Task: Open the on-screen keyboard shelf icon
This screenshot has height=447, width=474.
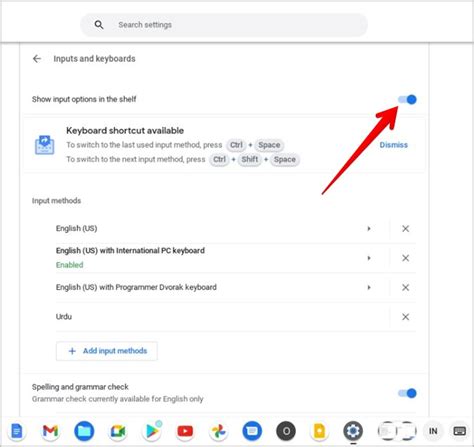Action: point(460,431)
